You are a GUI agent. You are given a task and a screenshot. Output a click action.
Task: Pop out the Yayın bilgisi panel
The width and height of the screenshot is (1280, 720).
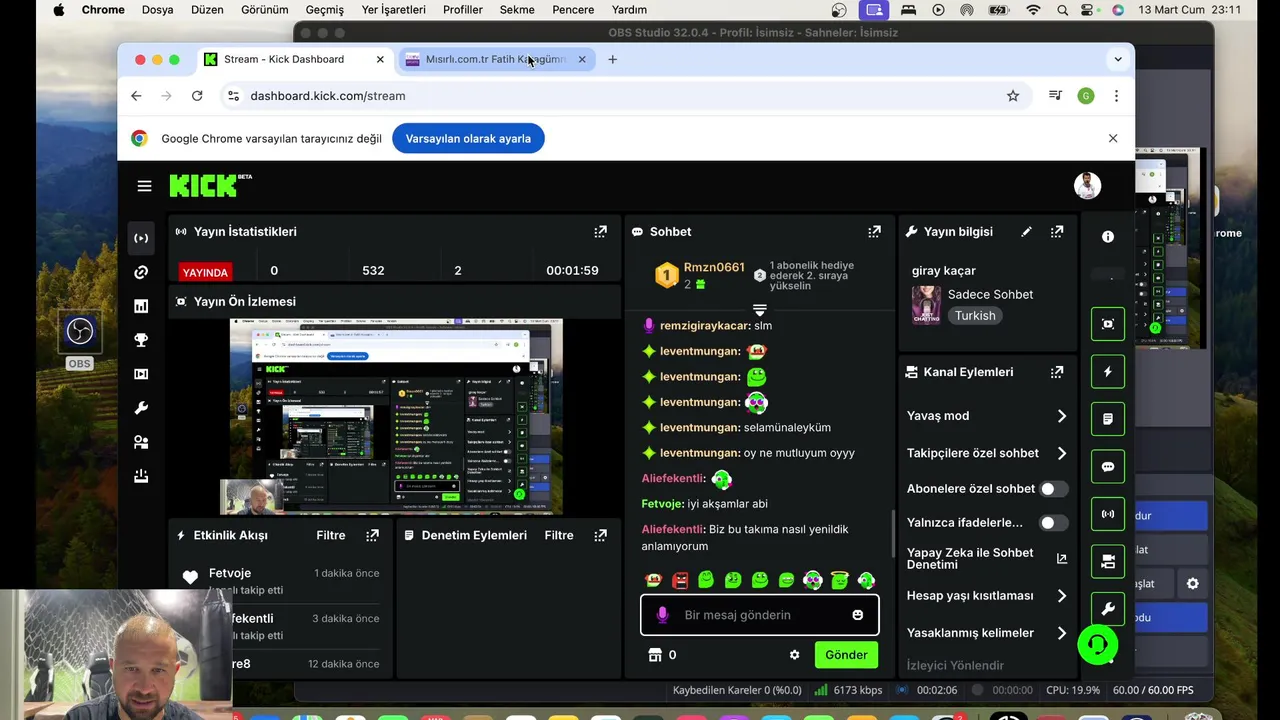click(x=1057, y=231)
